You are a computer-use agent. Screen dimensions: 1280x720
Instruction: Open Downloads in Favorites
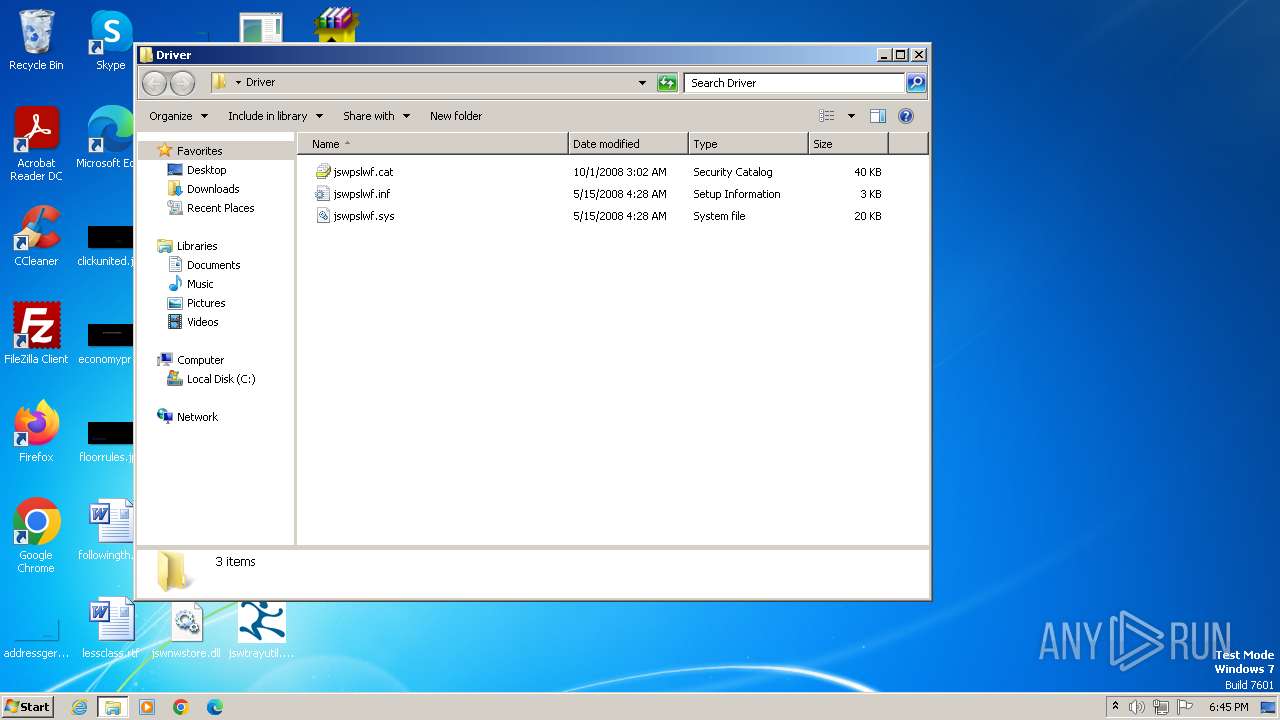(x=212, y=189)
